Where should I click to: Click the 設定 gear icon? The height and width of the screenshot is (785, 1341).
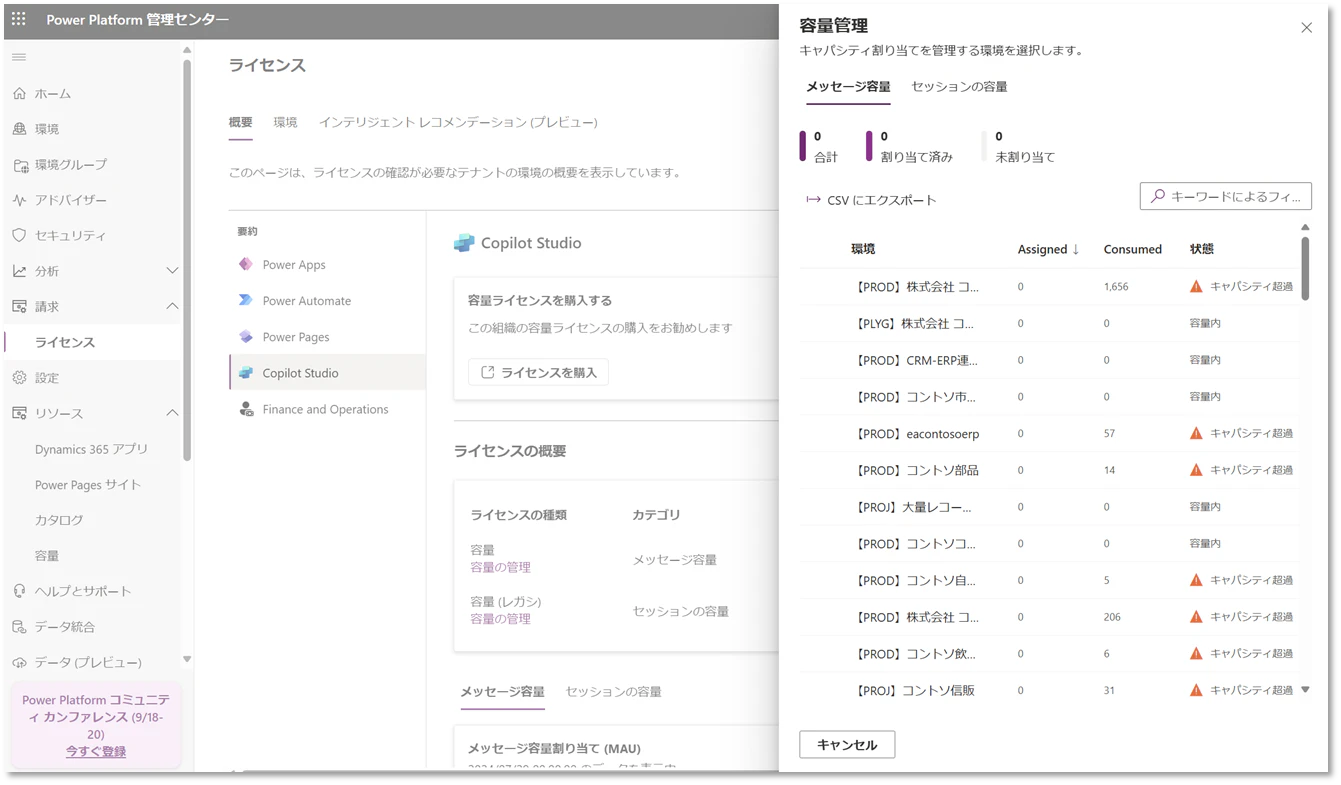[19, 378]
